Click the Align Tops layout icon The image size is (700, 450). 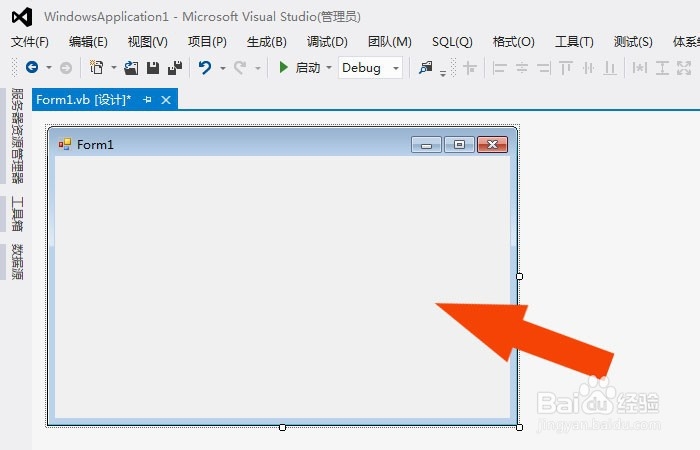(x=566, y=68)
